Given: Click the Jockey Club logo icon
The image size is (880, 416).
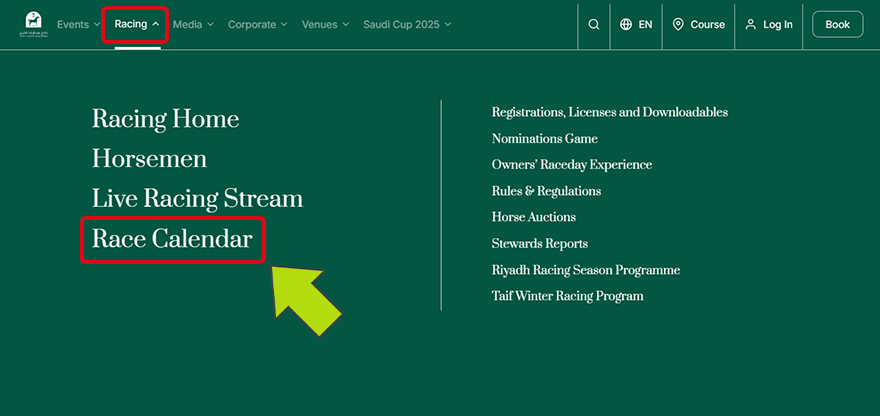Looking at the screenshot, I should 32,24.
